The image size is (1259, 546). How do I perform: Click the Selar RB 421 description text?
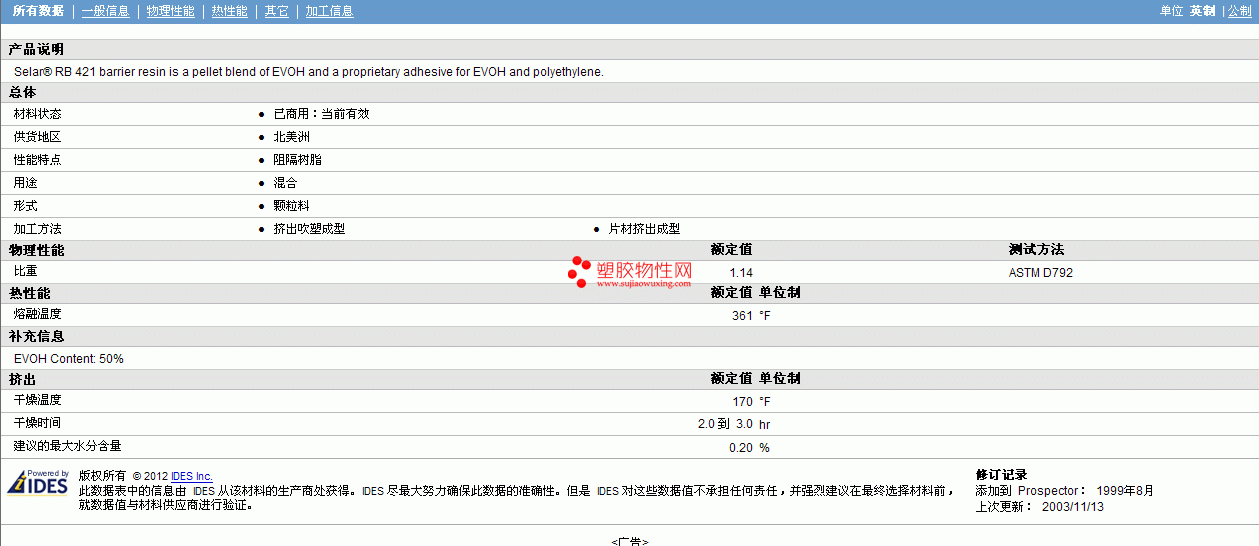click(x=309, y=72)
